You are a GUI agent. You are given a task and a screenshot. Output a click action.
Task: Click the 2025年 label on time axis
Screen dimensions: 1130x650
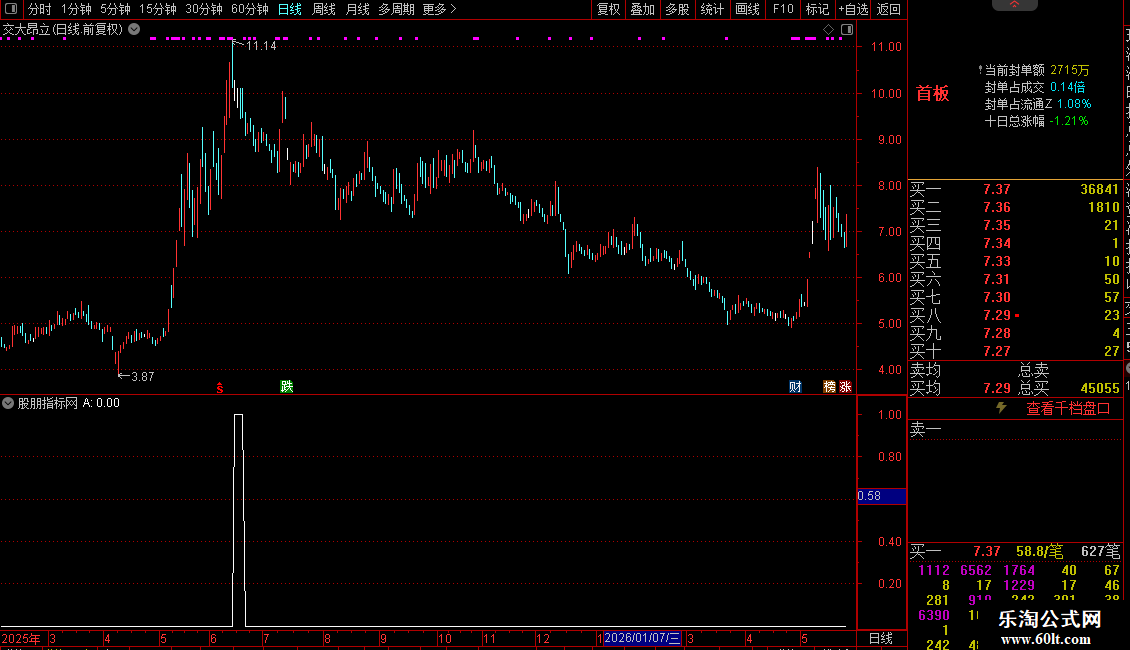21,638
